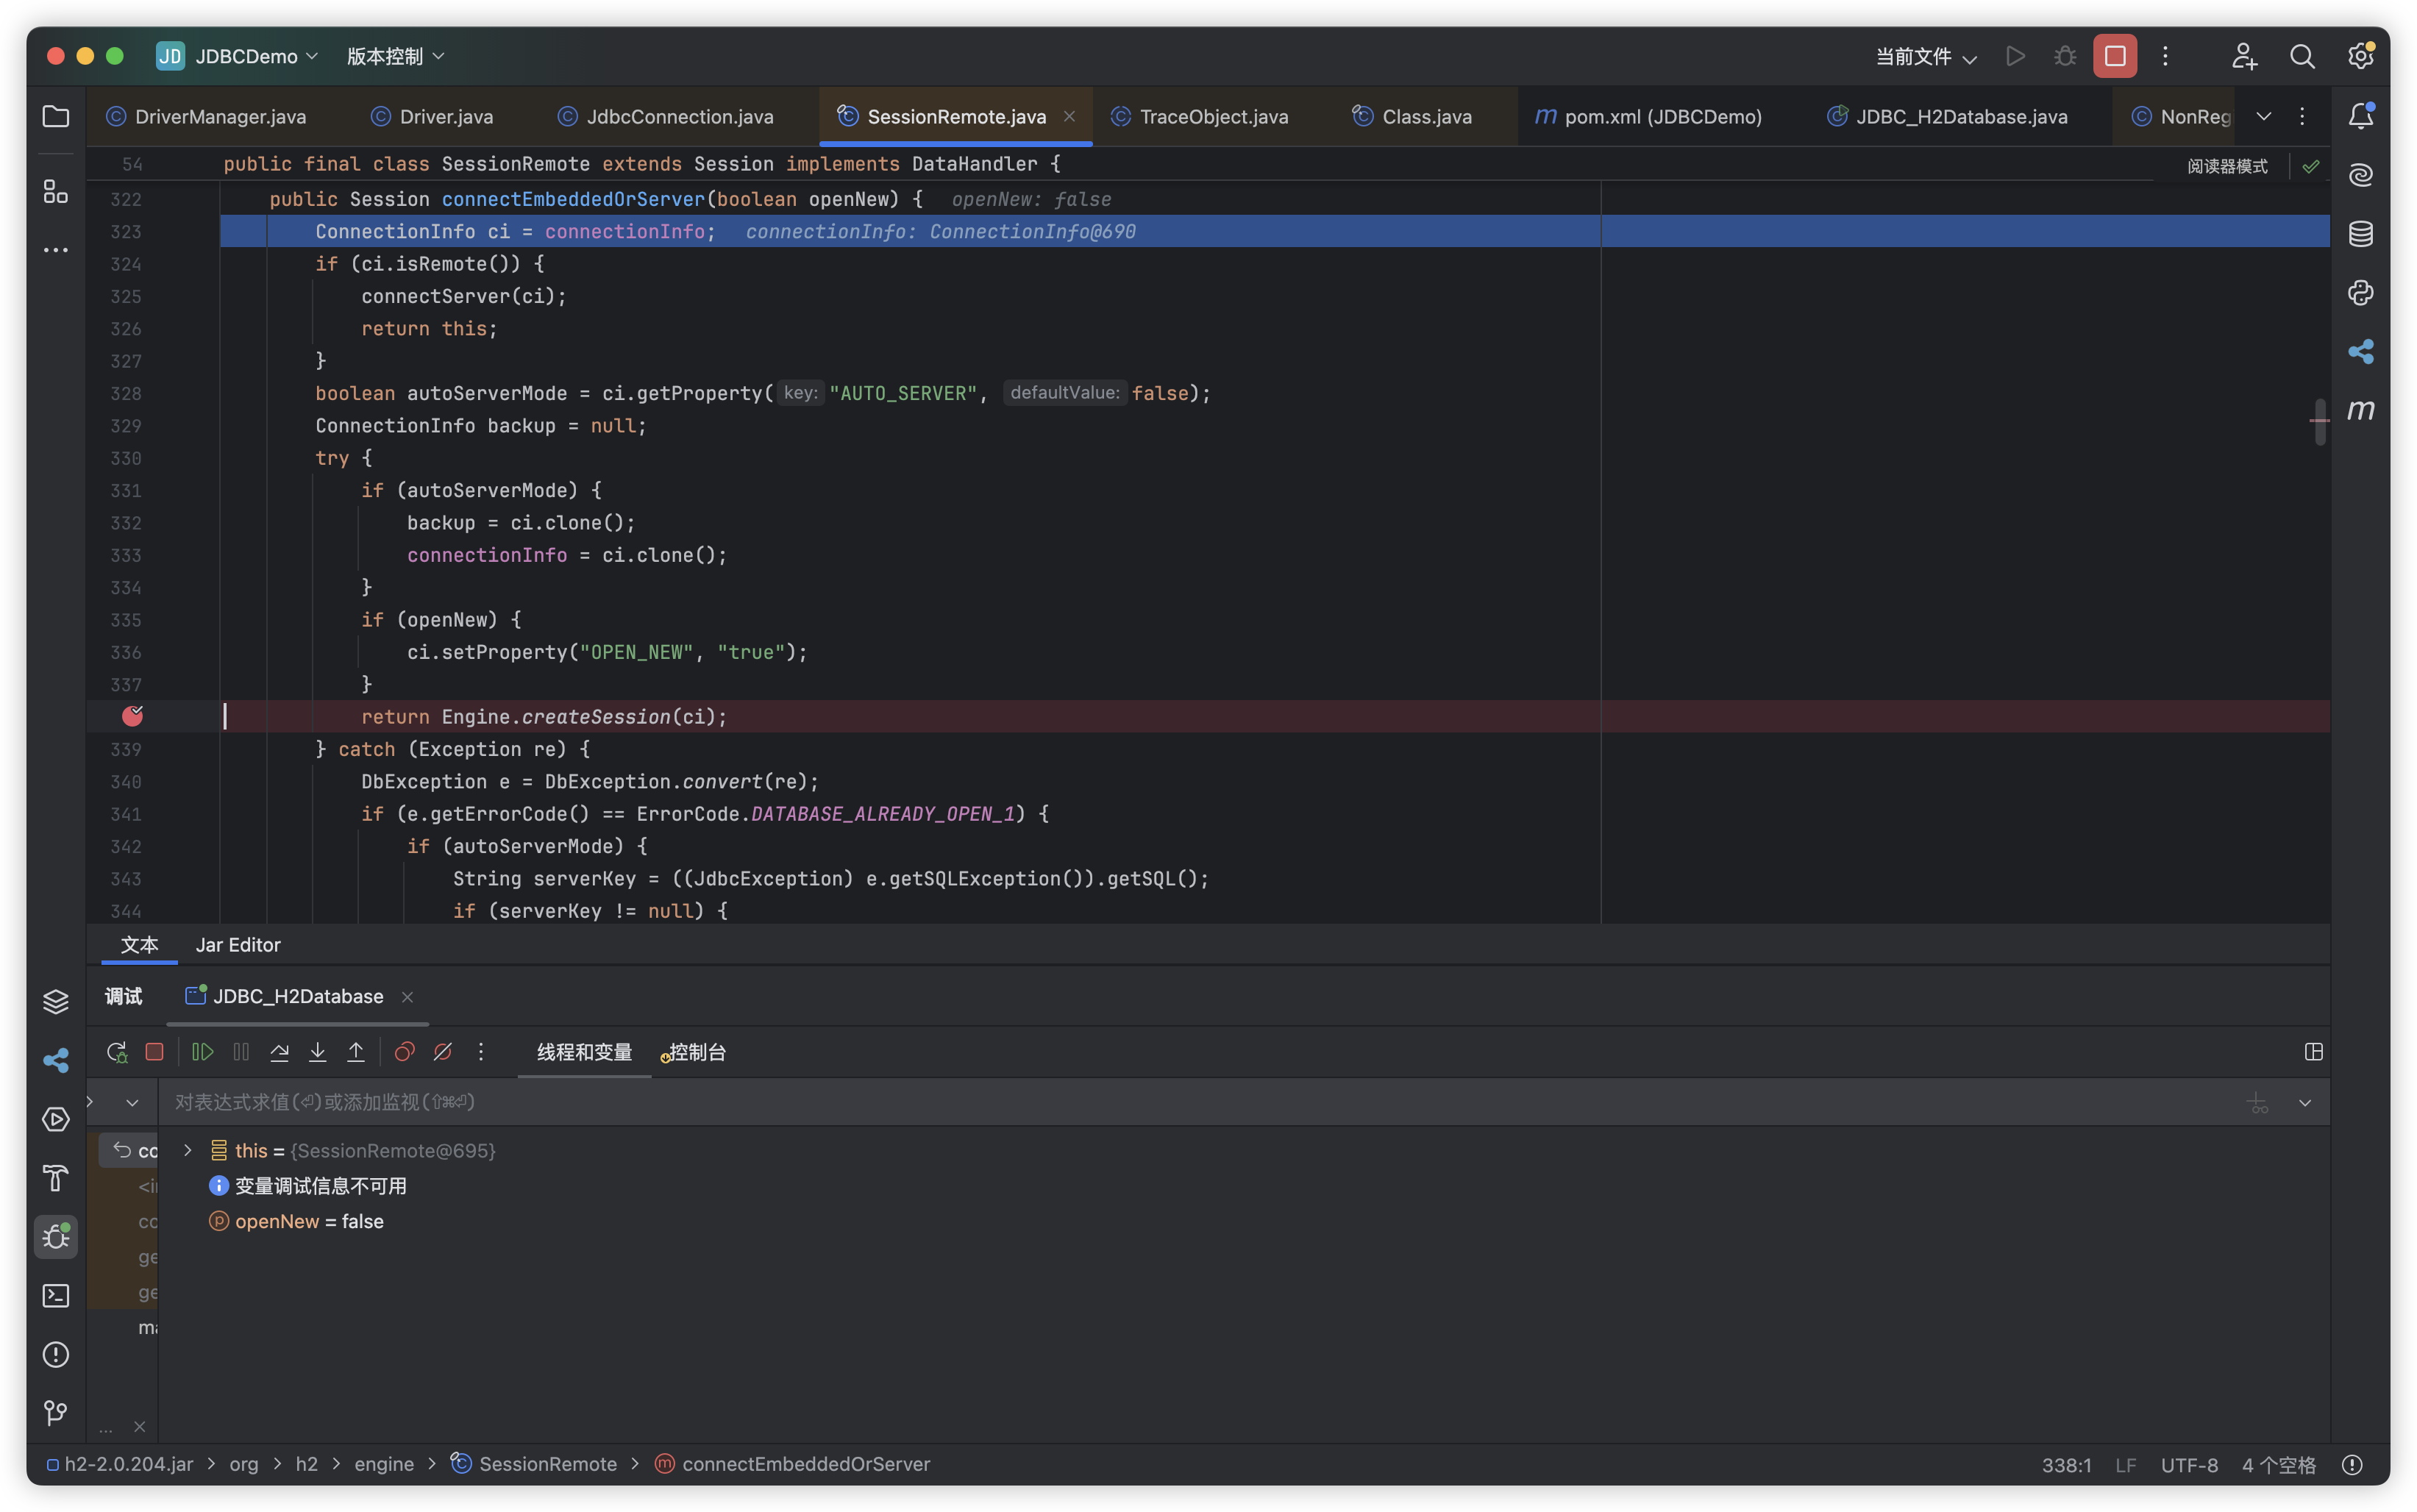Open the Database tool window
The image size is (2417, 1512).
pos(2361,234)
